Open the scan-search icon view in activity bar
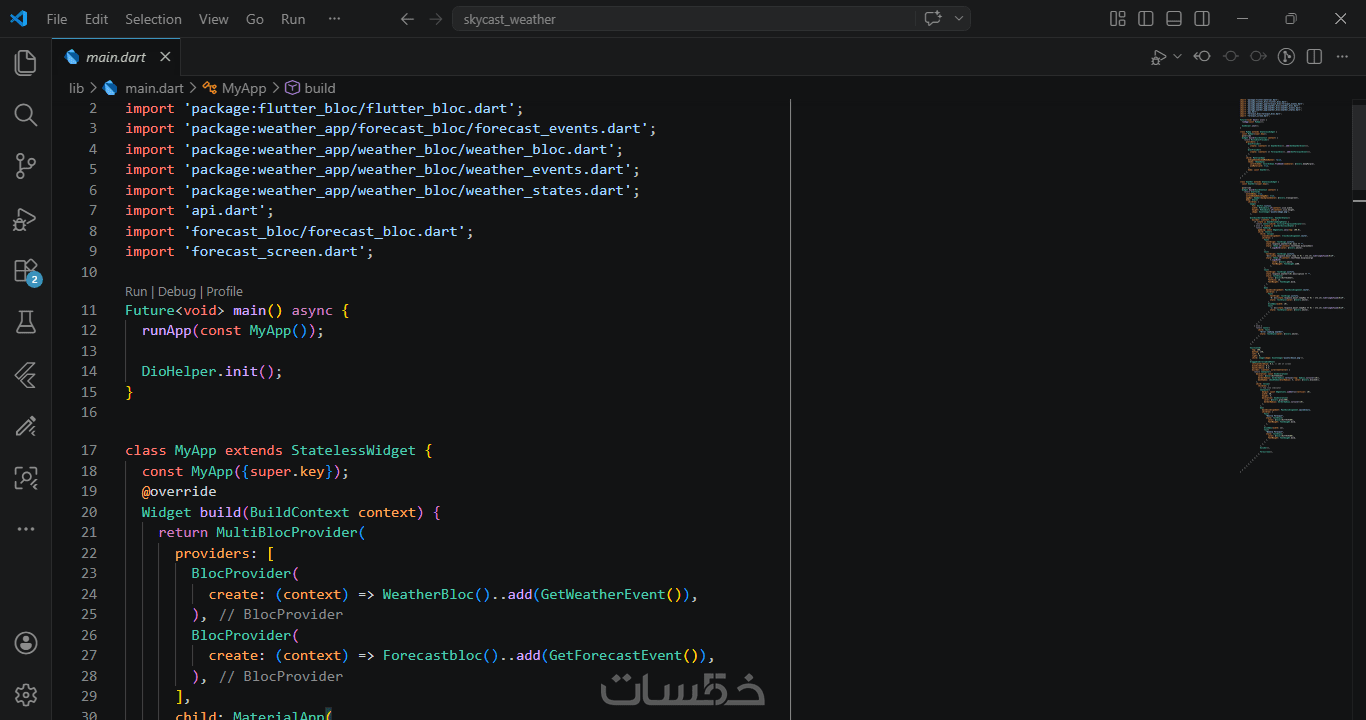 point(26,478)
